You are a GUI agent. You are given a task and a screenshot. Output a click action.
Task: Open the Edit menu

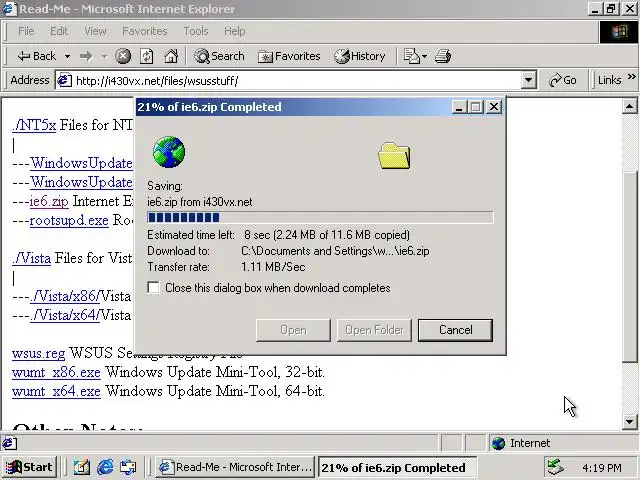[59, 31]
